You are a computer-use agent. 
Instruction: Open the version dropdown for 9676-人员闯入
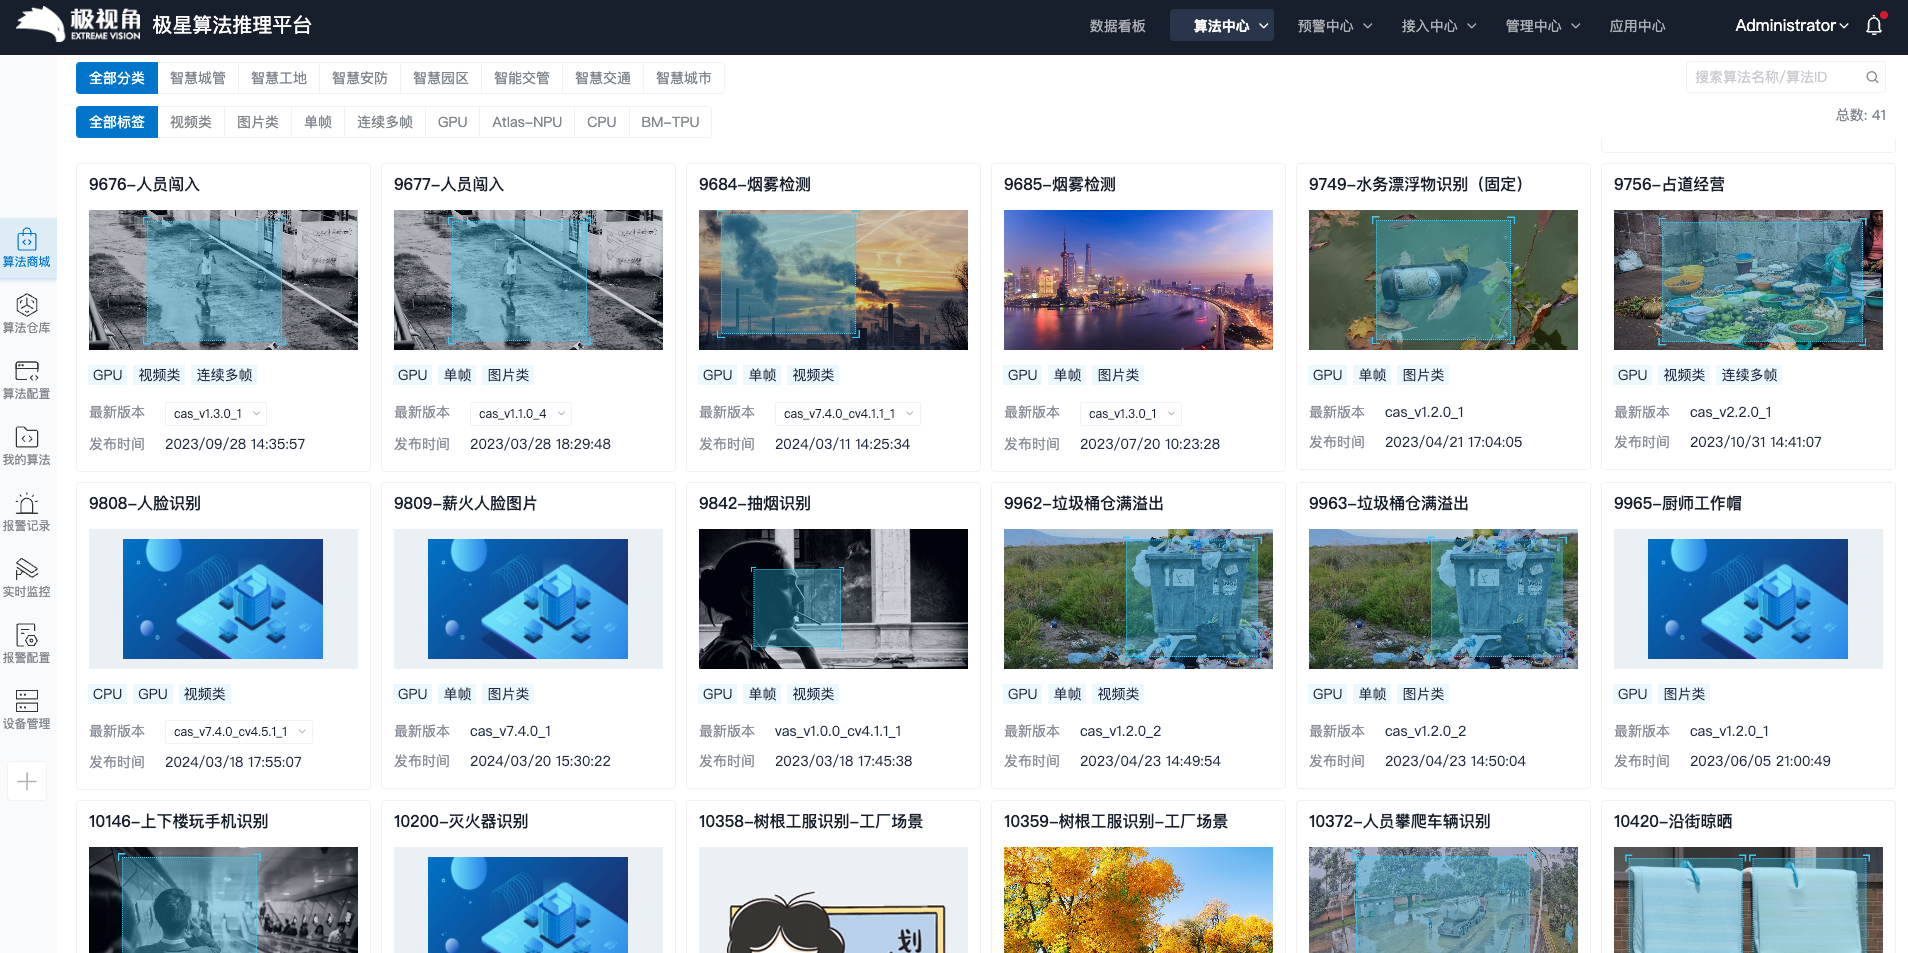point(215,413)
